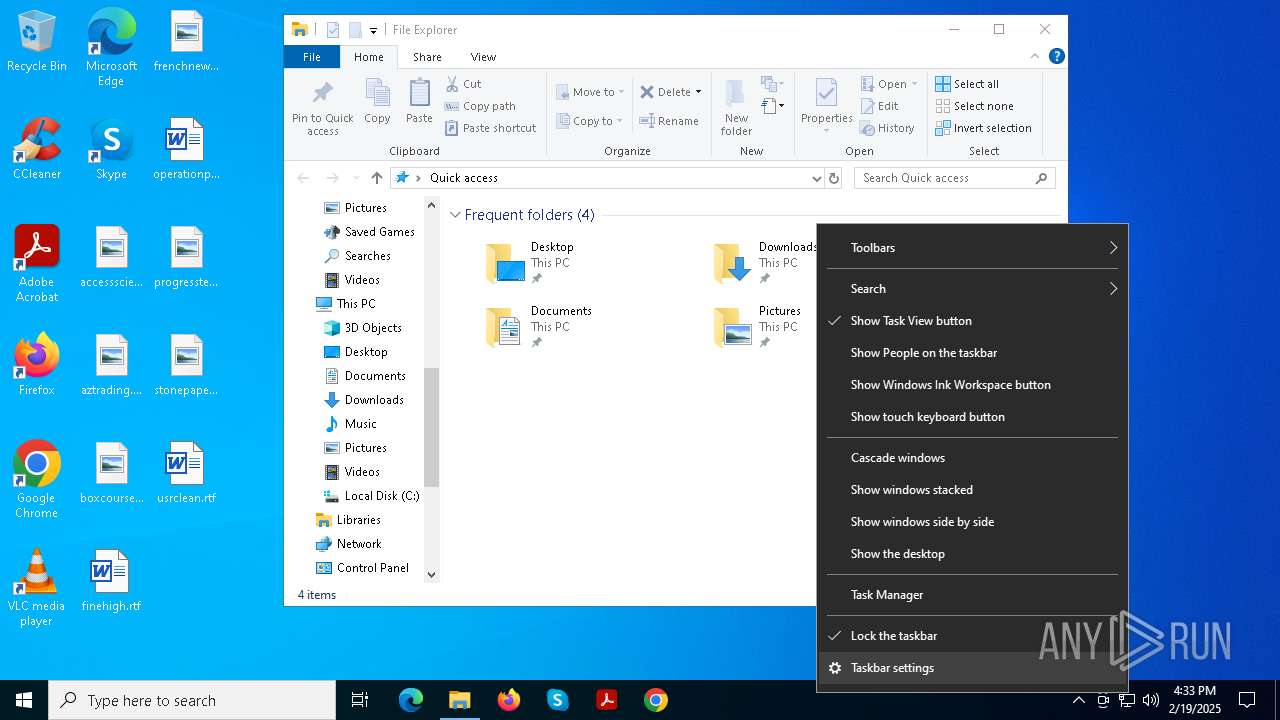Select Control Panel in navigation pane
Image resolution: width=1280 pixels, height=720 pixels.
[x=372, y=568]
